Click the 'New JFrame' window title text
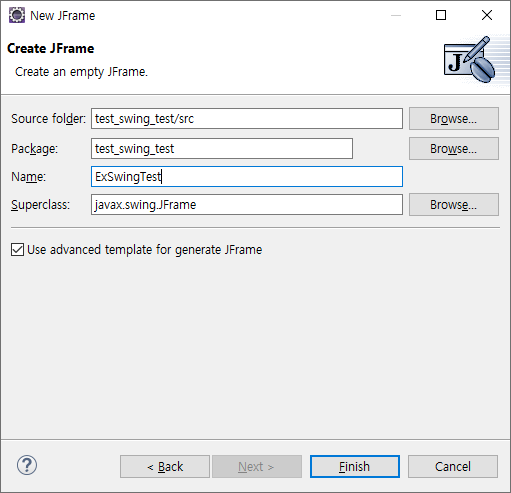 coord(63,16)
